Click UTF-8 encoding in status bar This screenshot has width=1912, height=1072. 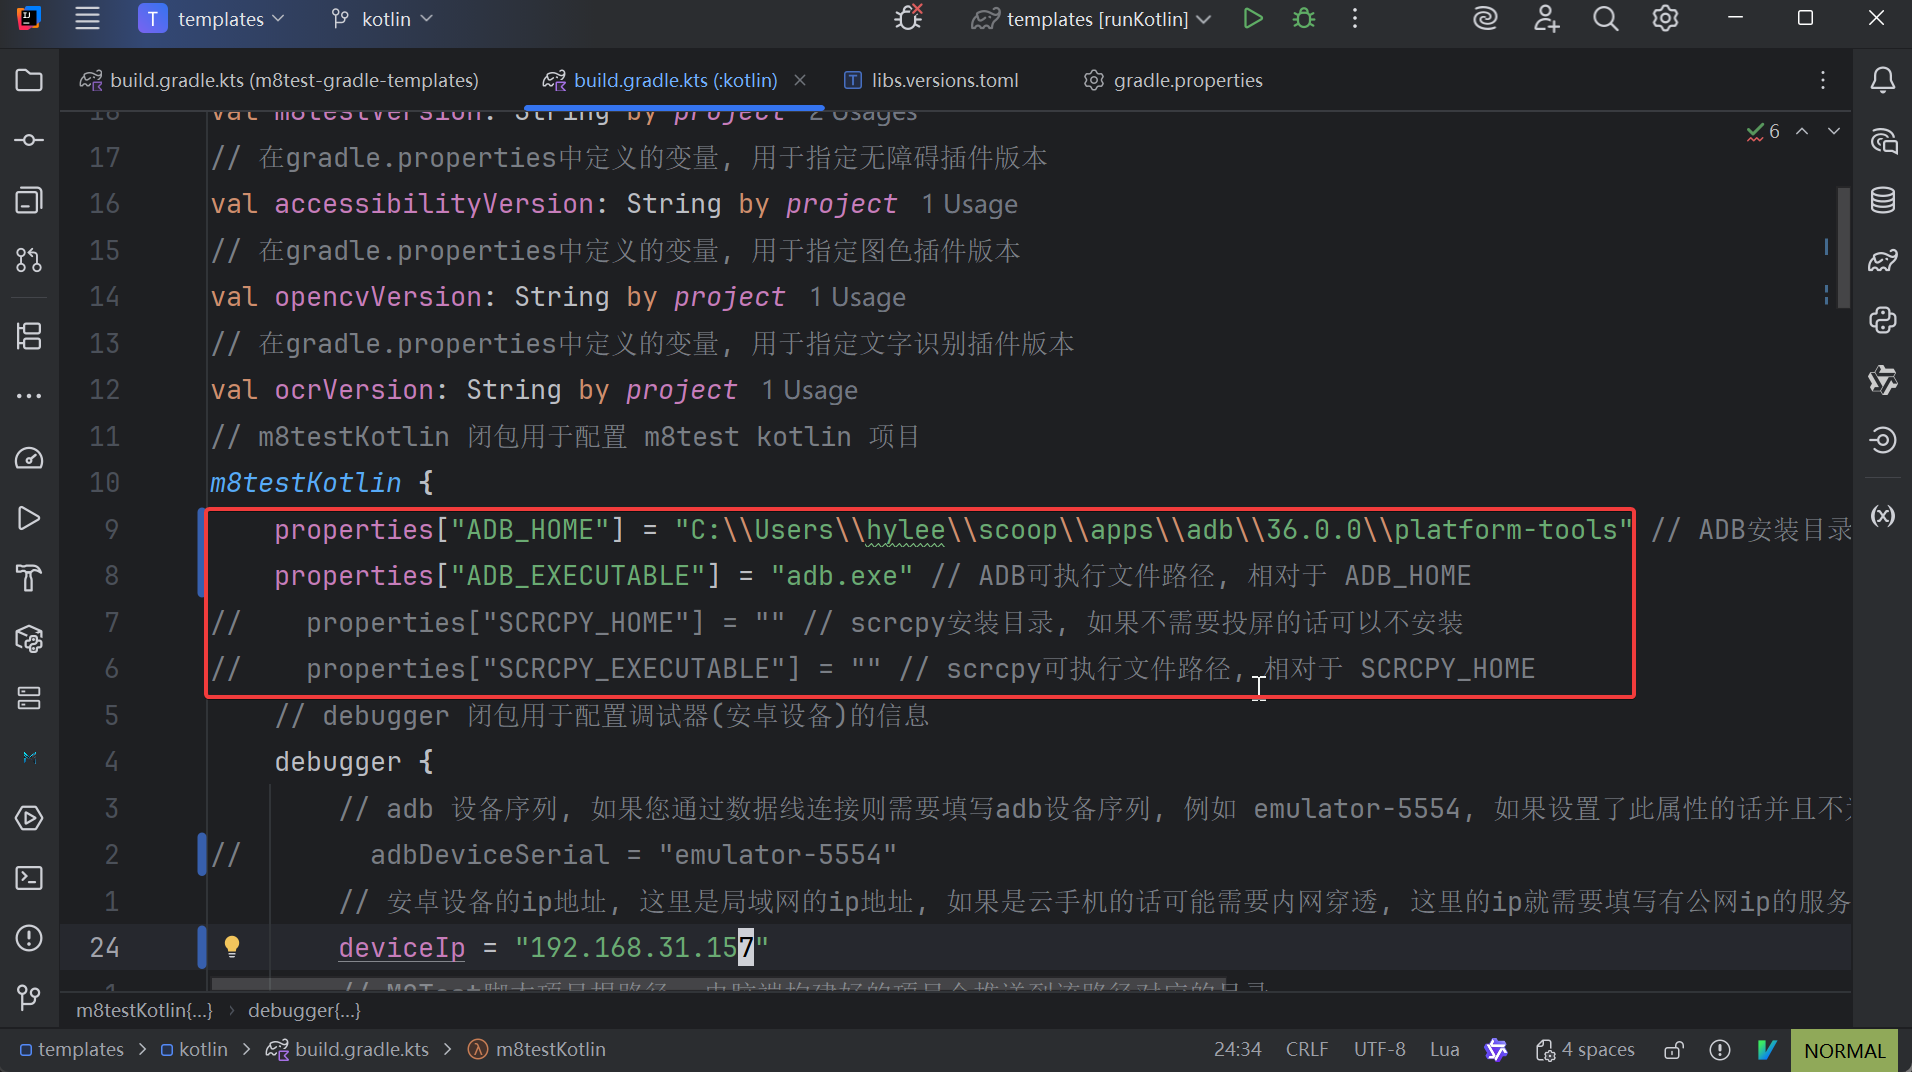point(1379,1050)
